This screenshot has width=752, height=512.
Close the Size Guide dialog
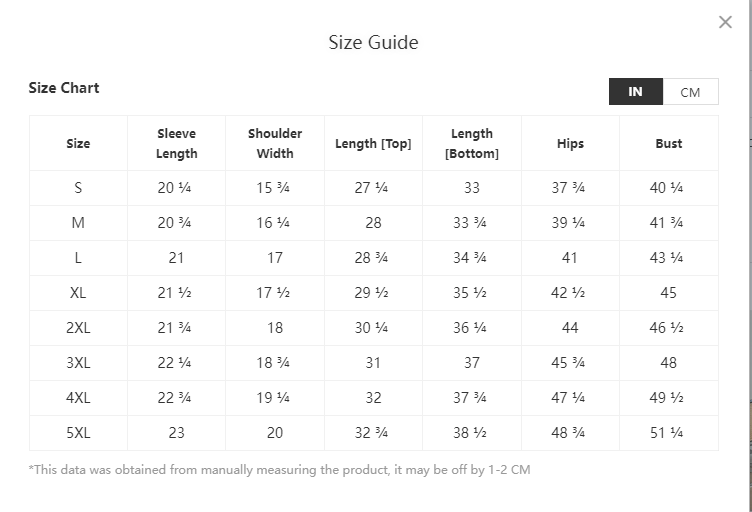[x=725, y=23]
